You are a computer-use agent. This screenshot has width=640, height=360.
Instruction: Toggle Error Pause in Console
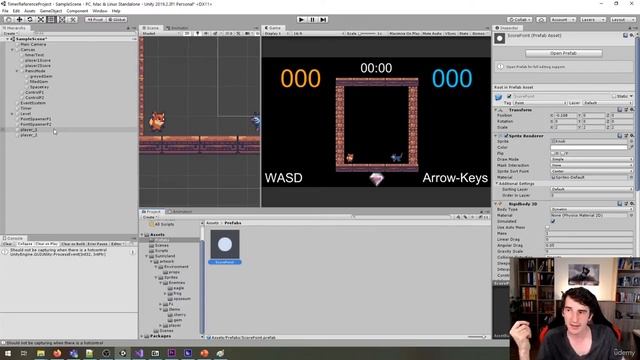pos(97,244)
